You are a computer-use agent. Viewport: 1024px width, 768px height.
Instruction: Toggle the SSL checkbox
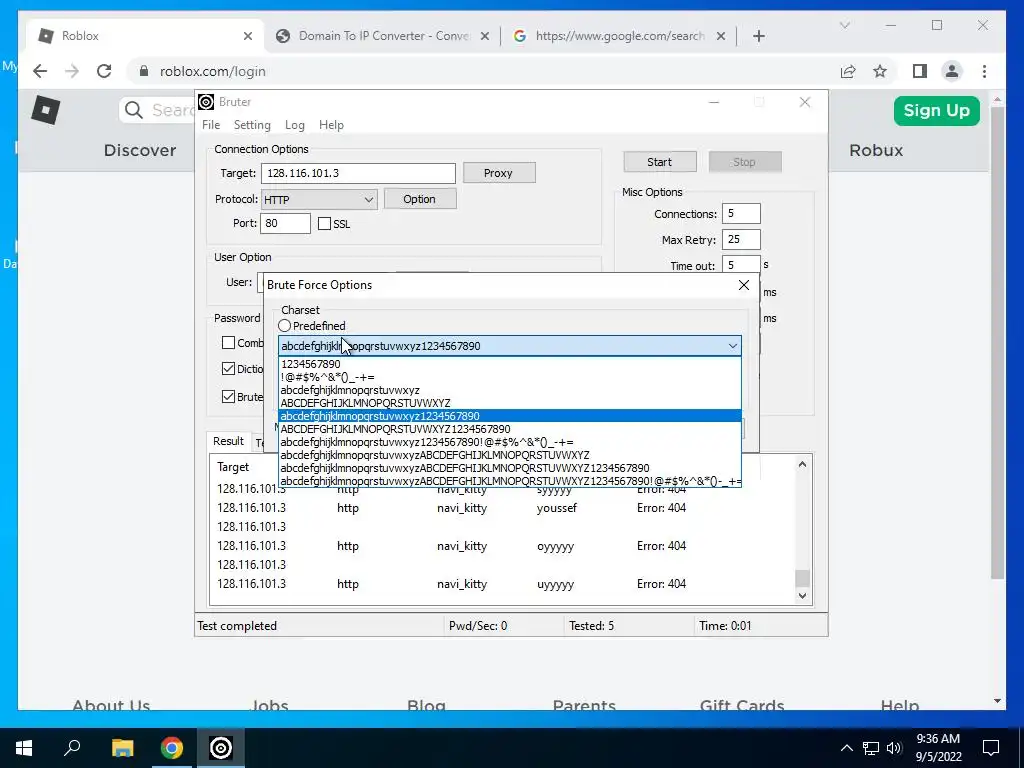click(x=325, y=224)
